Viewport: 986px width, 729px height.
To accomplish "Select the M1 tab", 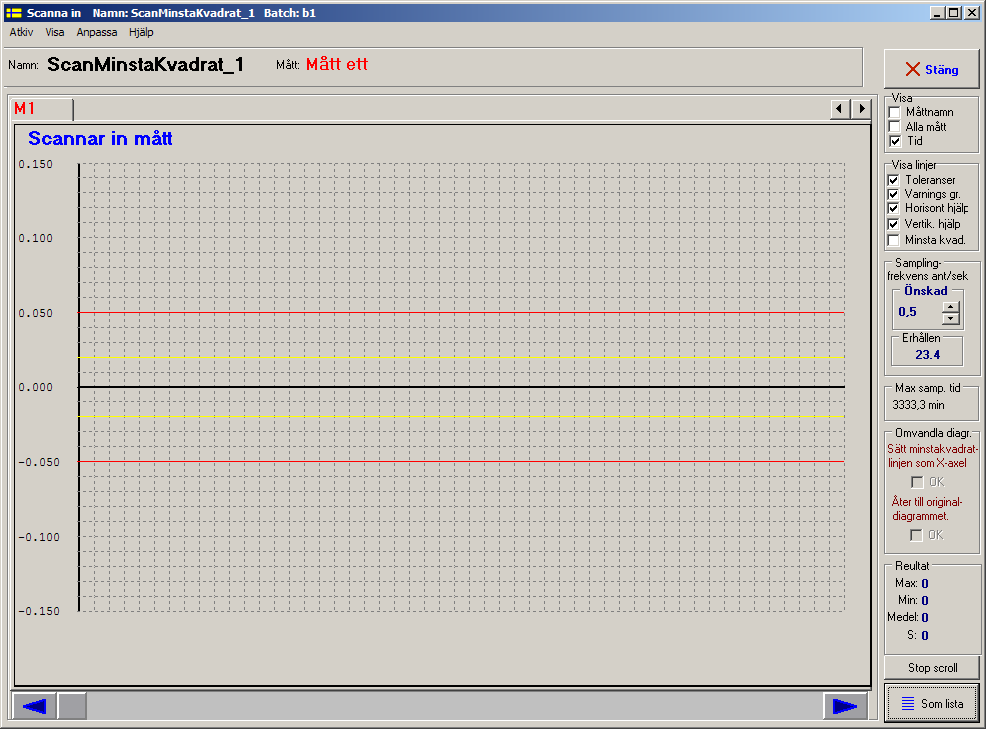I will pyautogui.click(x=42, y=108).
